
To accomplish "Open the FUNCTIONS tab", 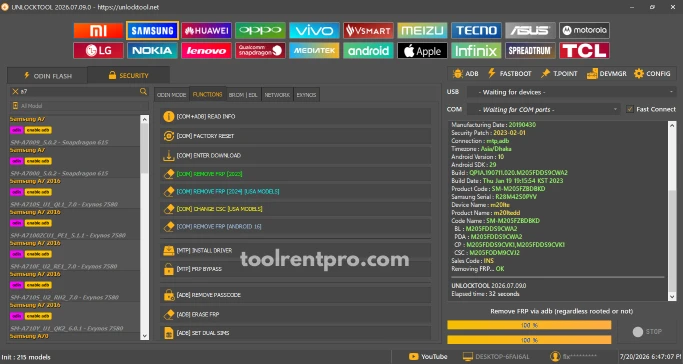I will 207,94.
